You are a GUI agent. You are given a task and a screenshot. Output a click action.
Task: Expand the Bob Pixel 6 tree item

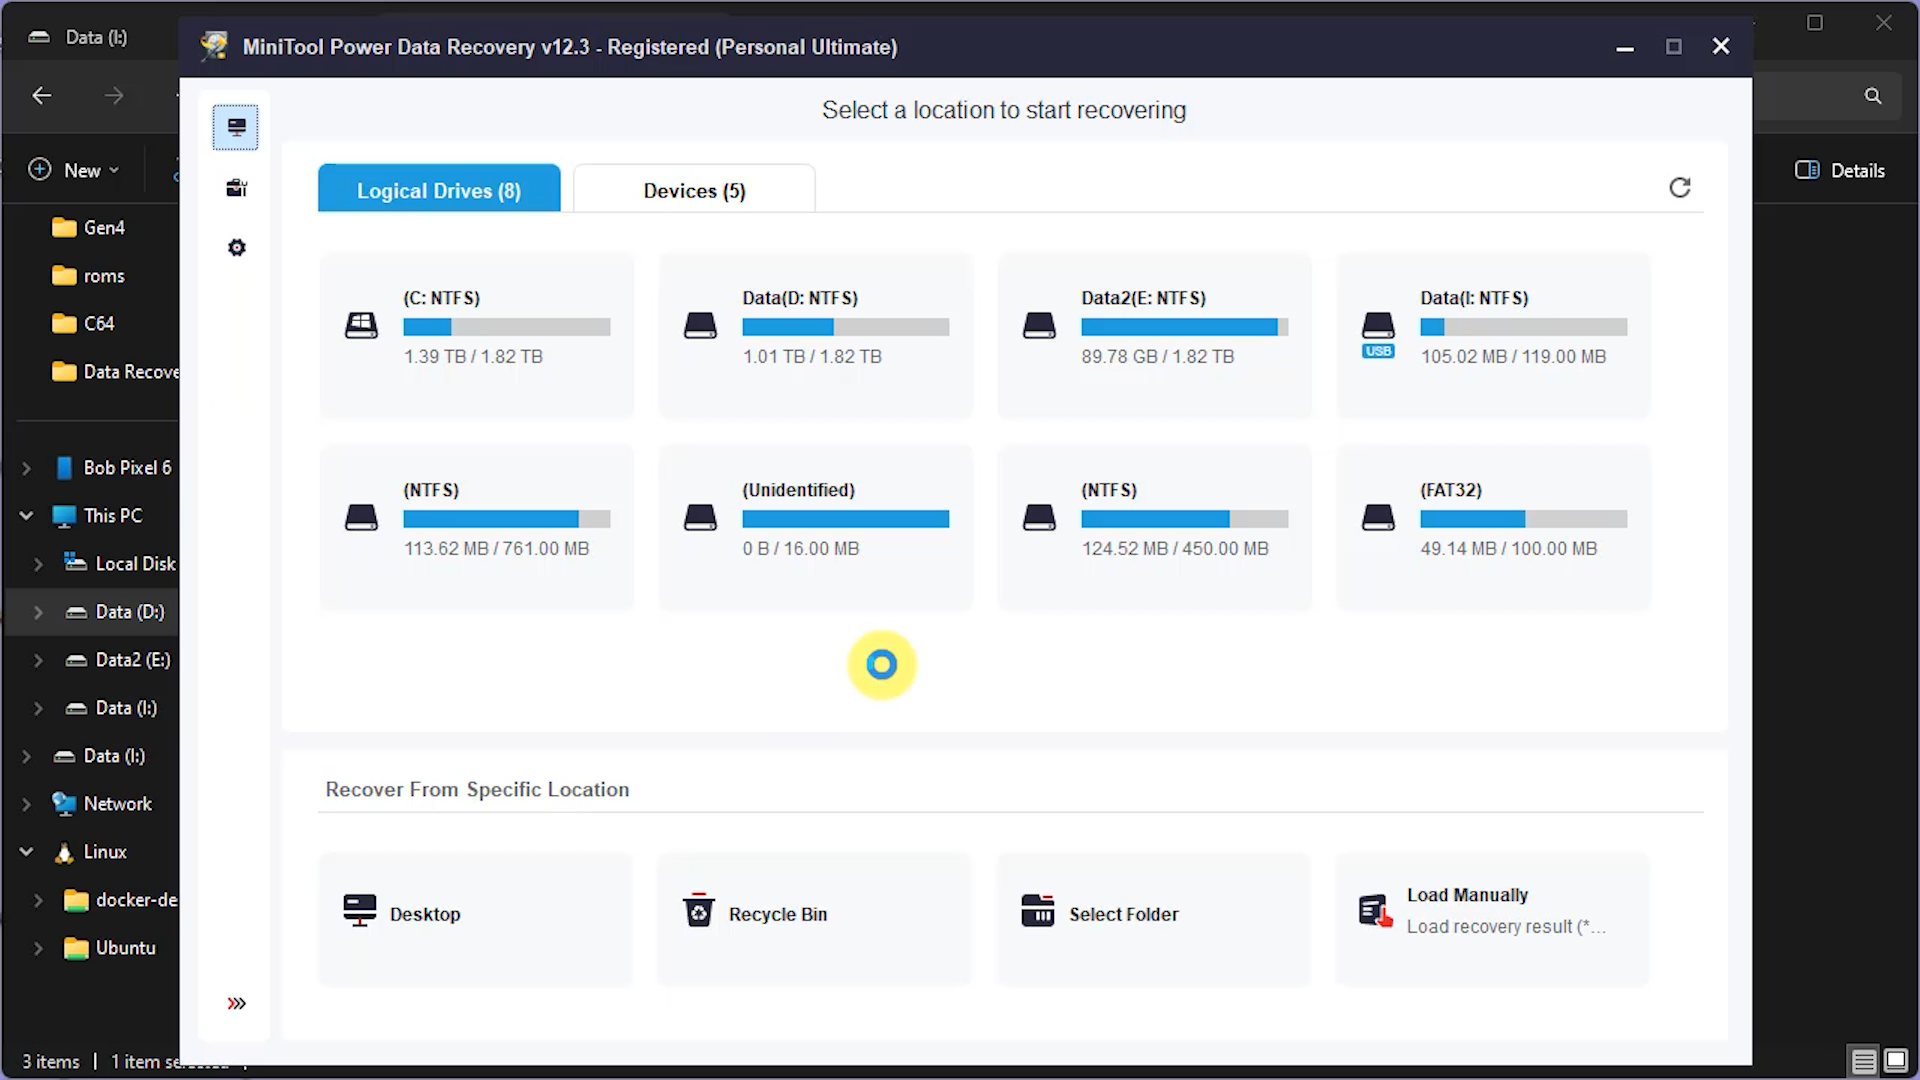coord(25,467)
